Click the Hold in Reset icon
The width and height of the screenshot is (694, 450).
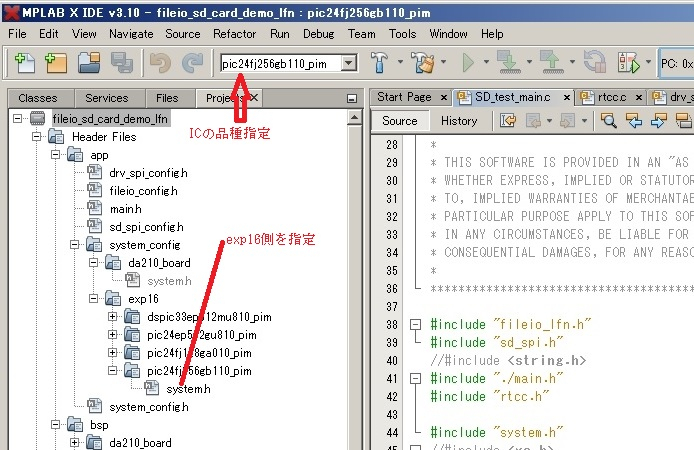[x=594, y=62]
